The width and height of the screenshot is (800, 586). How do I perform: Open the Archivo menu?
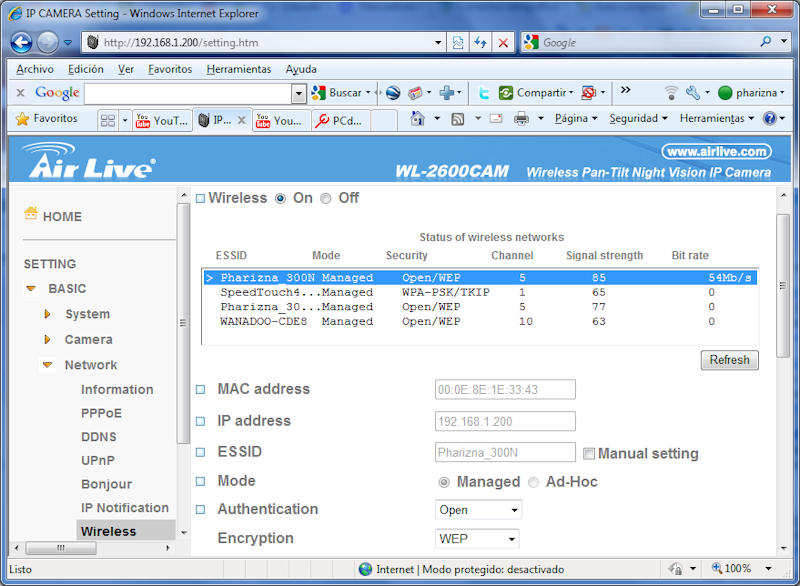click(35, 69)
